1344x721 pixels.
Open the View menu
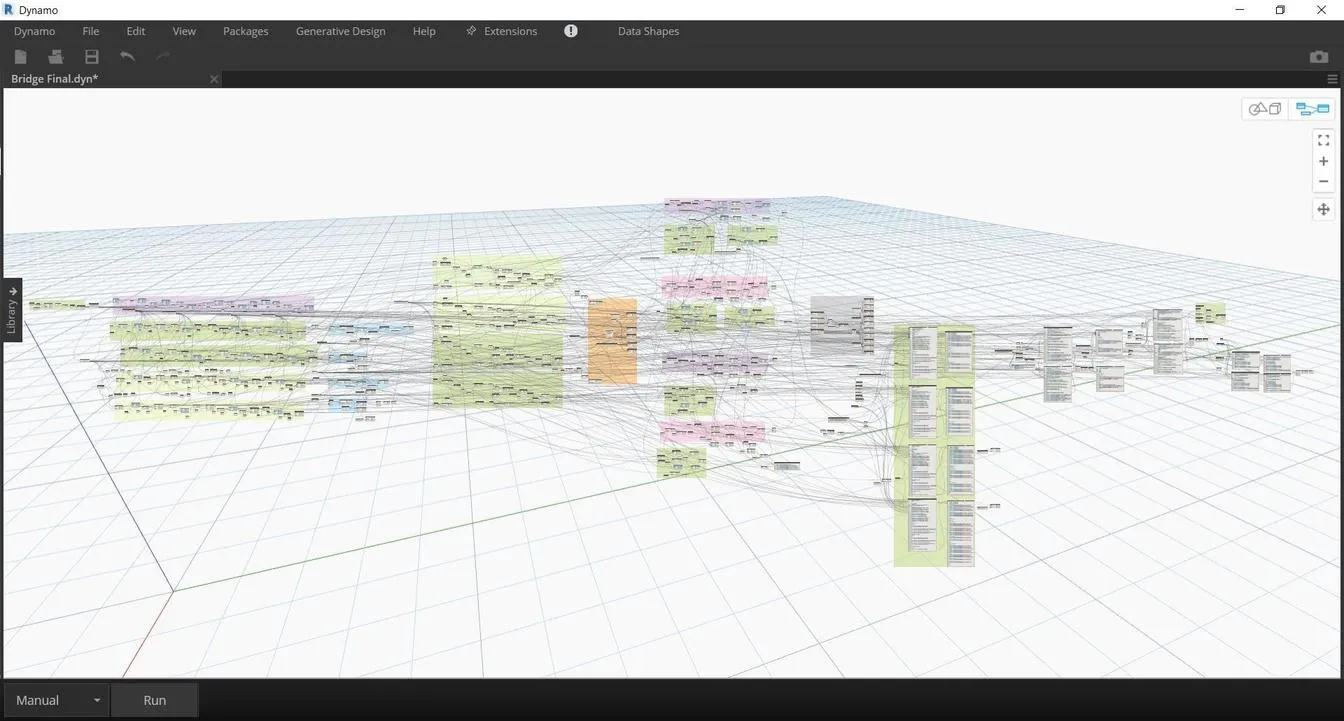click(x=184, y=31)
